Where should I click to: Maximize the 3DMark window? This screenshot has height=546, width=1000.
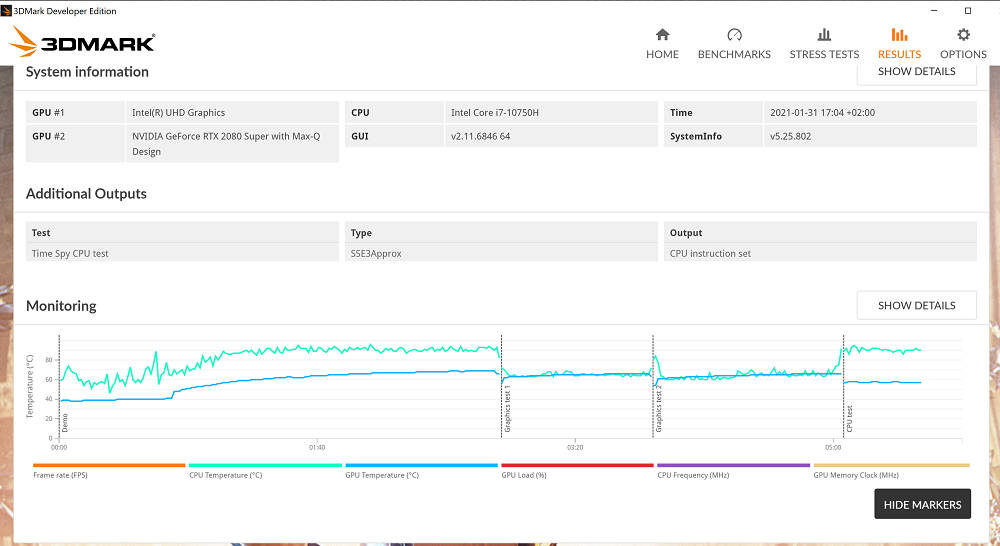(x=967, y=11)
